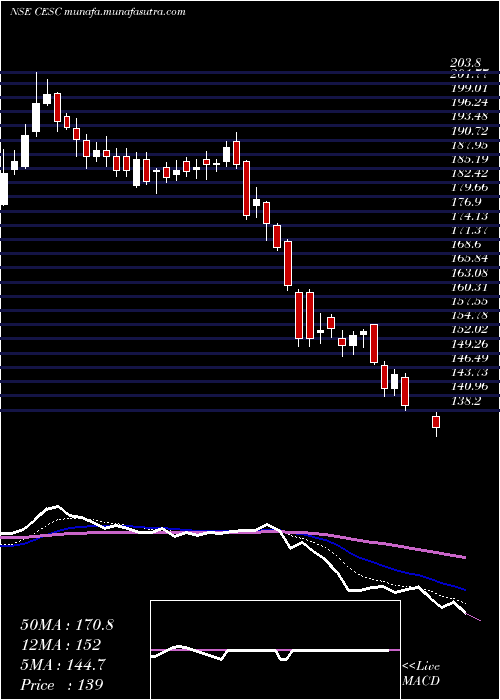500x700 pixels.
Task: Click the 143.73 price axis label
Action: 469,372
